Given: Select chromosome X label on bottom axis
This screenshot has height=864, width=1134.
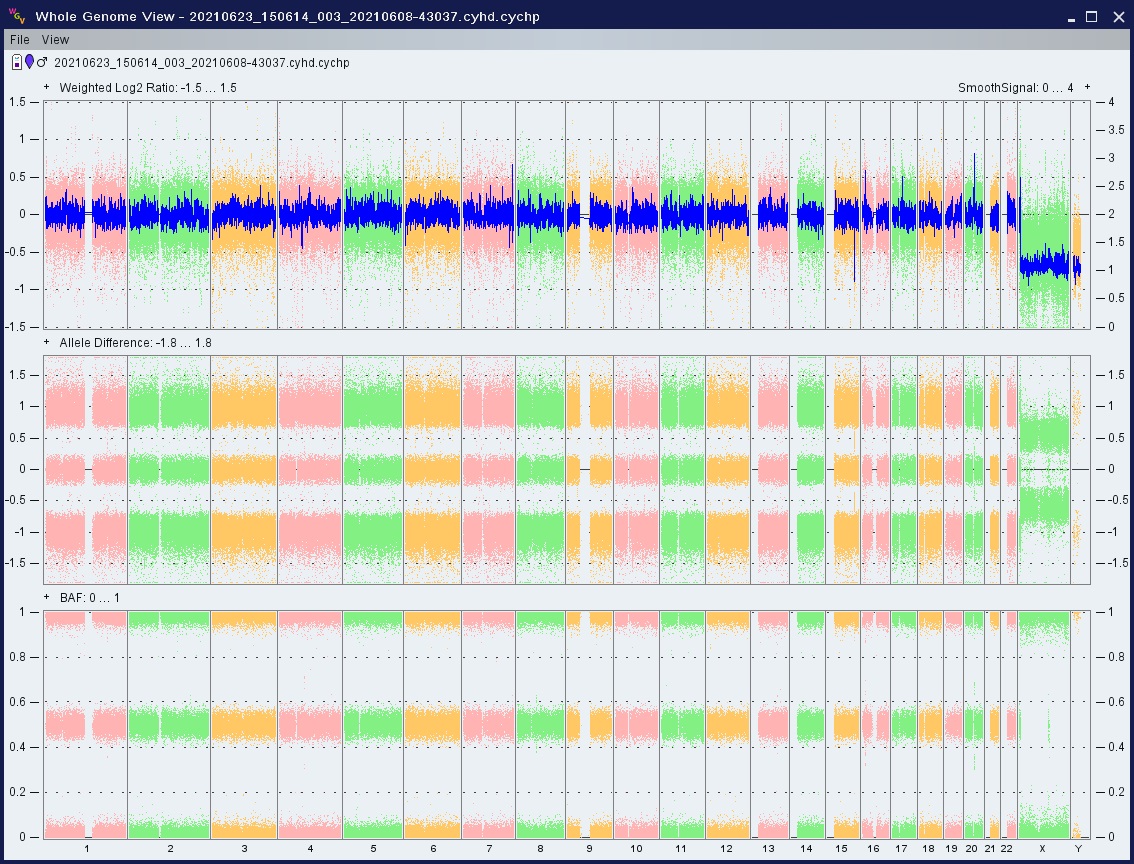Looking at the screenshot, I should [1042, 849].
